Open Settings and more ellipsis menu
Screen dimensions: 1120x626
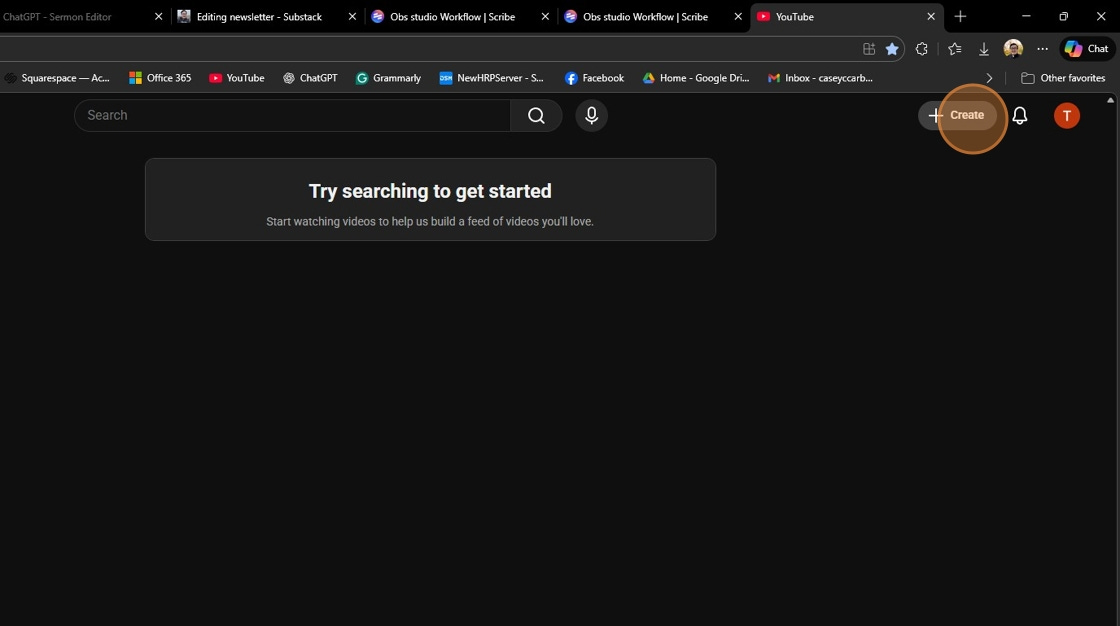pos(1042,49)
